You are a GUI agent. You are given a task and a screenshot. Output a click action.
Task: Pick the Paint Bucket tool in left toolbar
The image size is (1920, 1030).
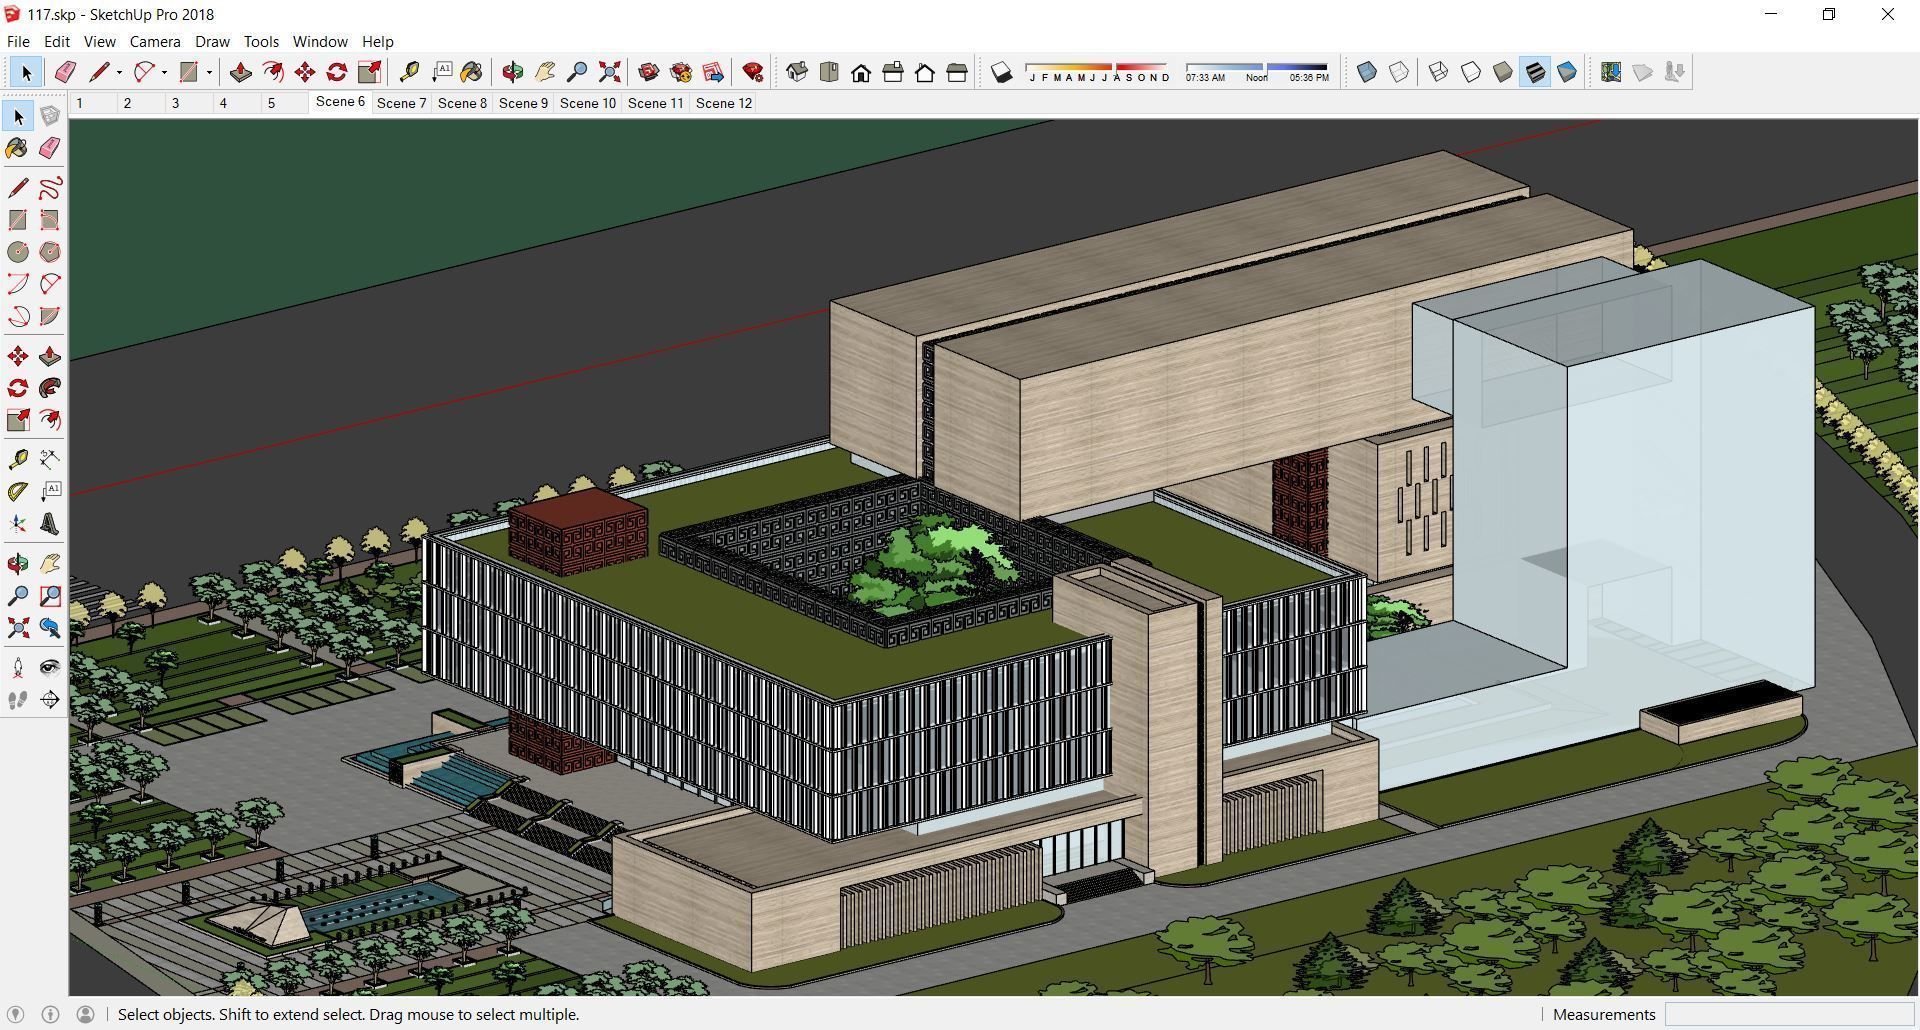[x=18, y=148]
